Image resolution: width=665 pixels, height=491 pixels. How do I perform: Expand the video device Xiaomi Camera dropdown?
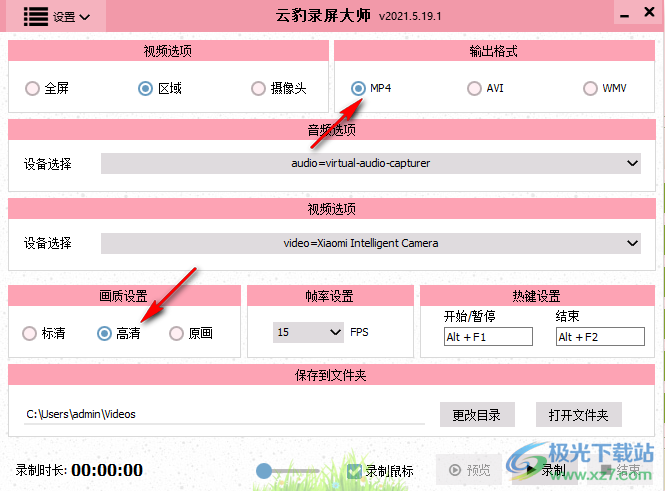point(371,243)
